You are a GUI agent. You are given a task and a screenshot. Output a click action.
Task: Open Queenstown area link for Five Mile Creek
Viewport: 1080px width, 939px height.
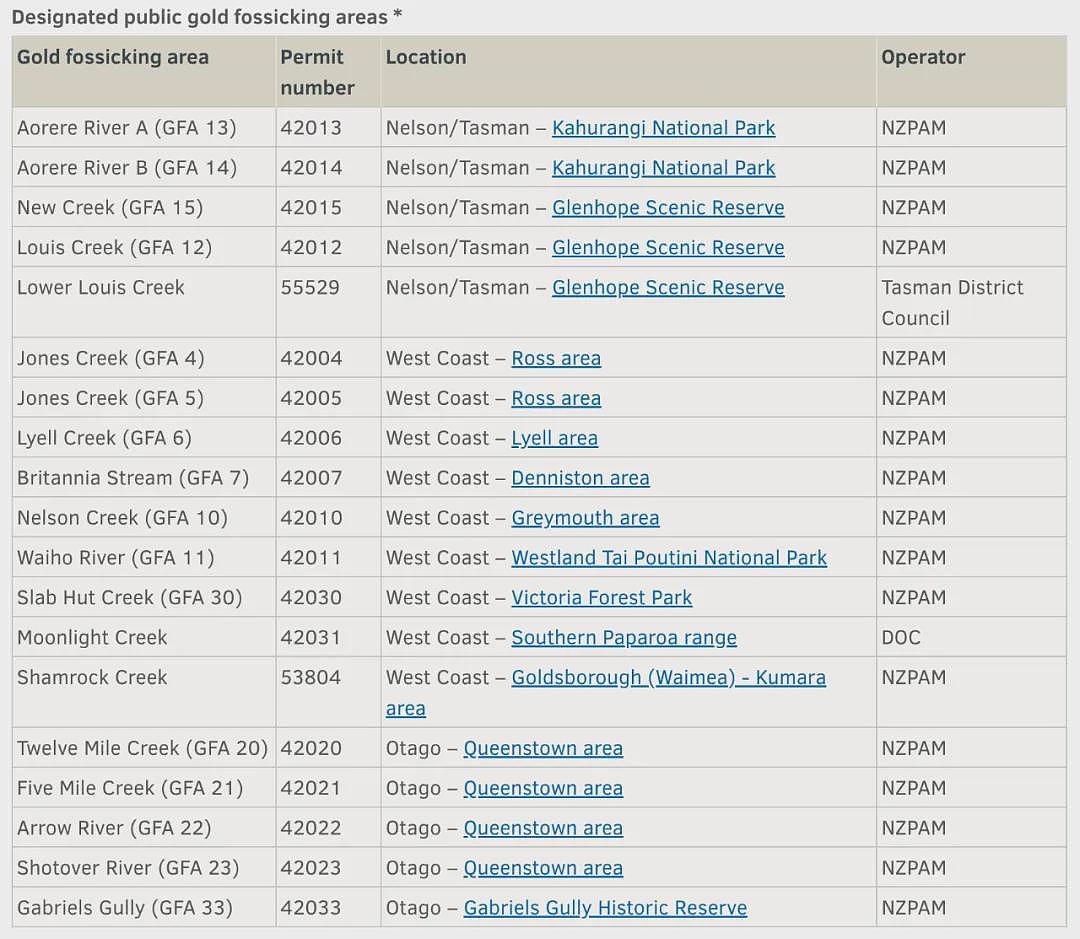coord(543,789)
